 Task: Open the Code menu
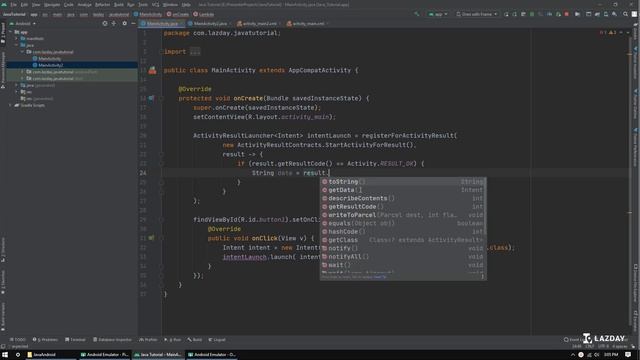coord(69,4)
